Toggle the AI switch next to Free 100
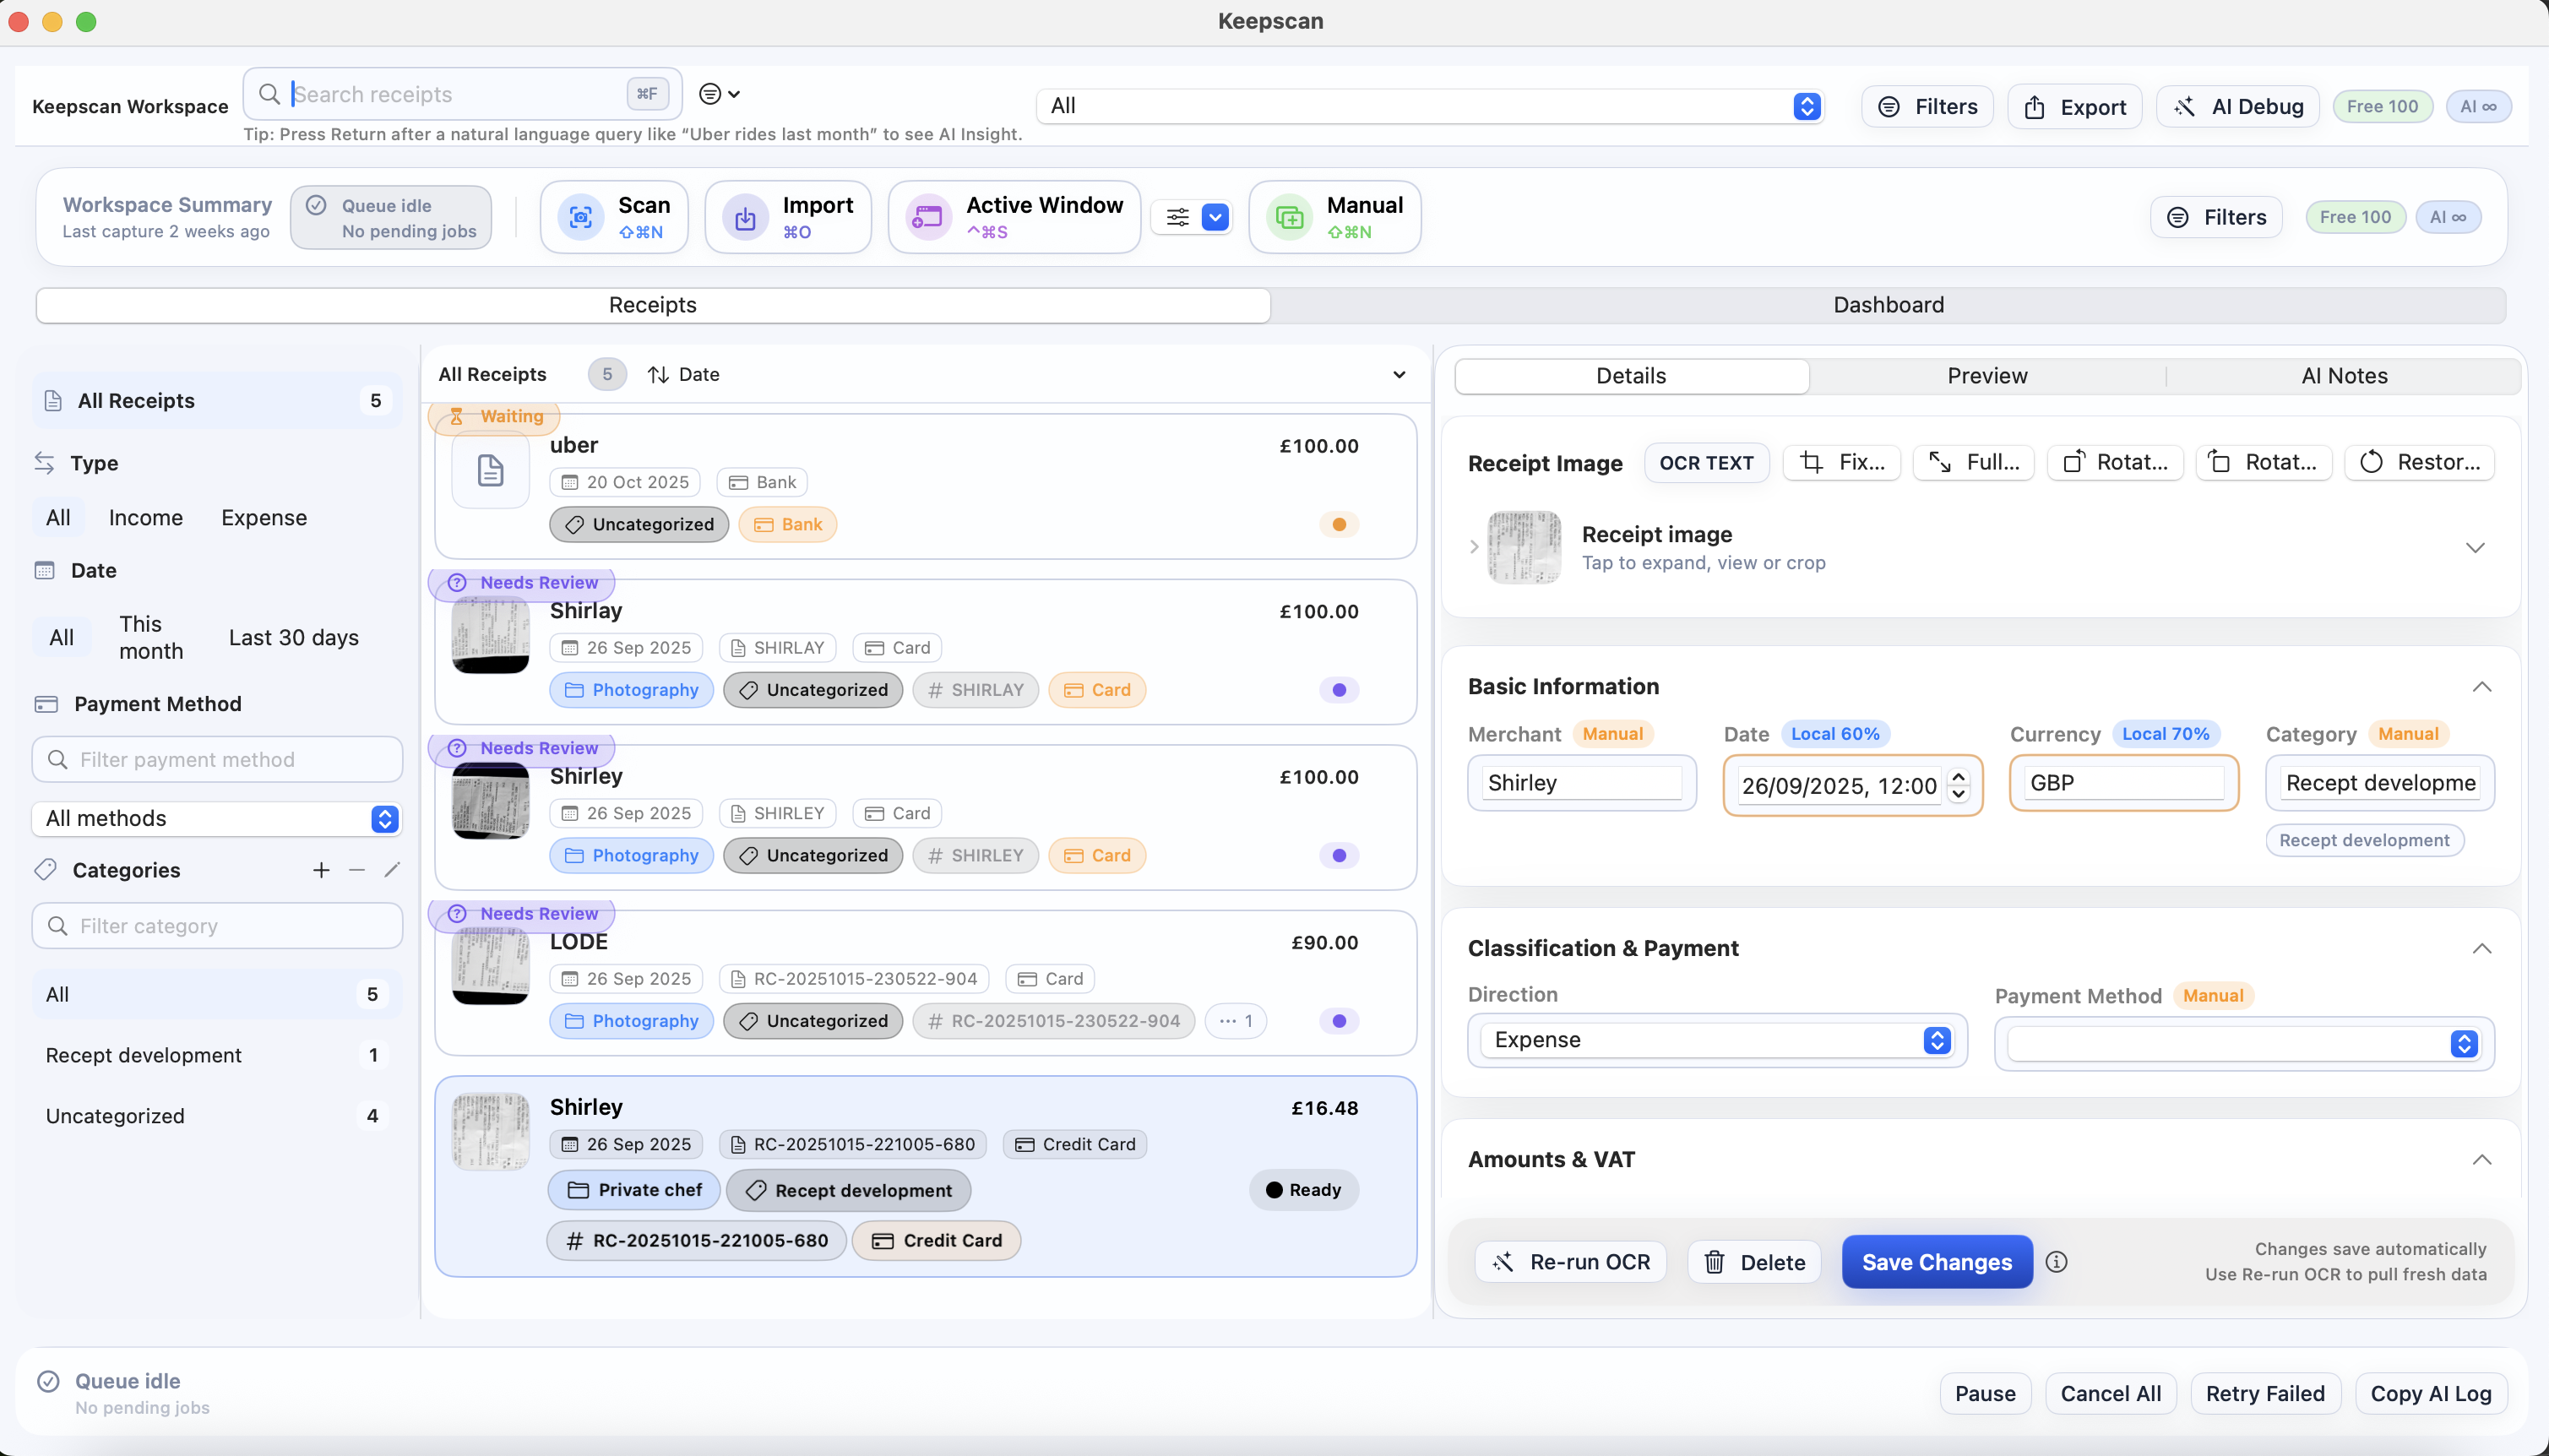This screenshot has width=2549, height=1456. click(x=2448, y=217)
